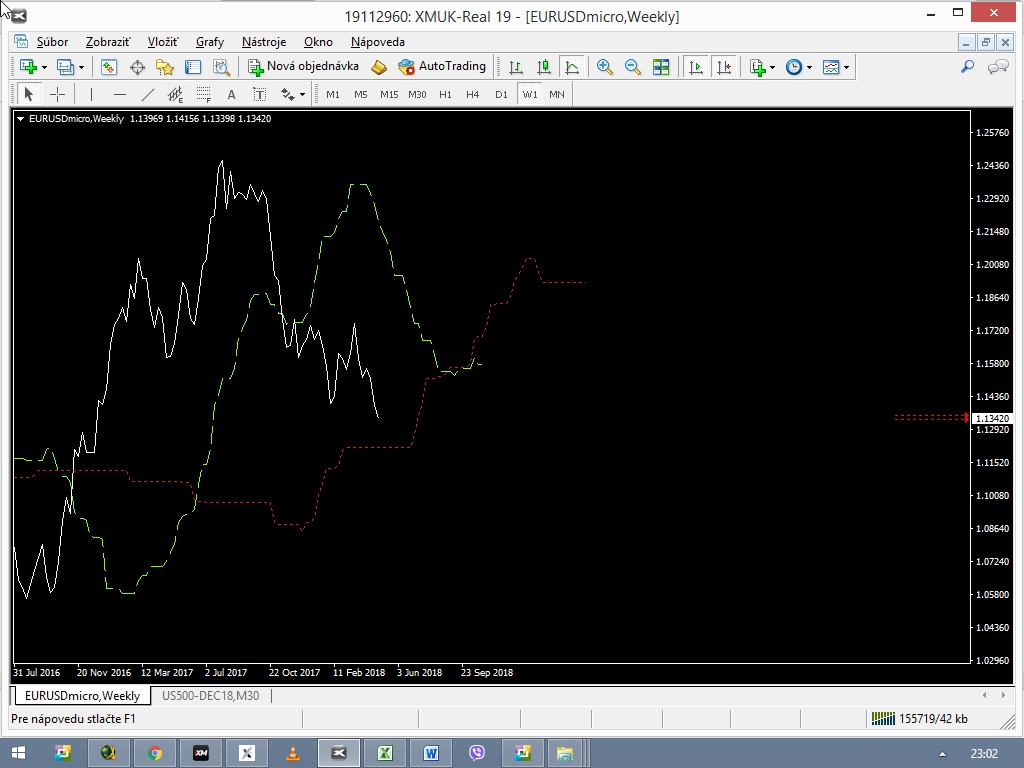1024x768 pixels.
Task: Select the trendline drawing tool
Action: point(148,94)
